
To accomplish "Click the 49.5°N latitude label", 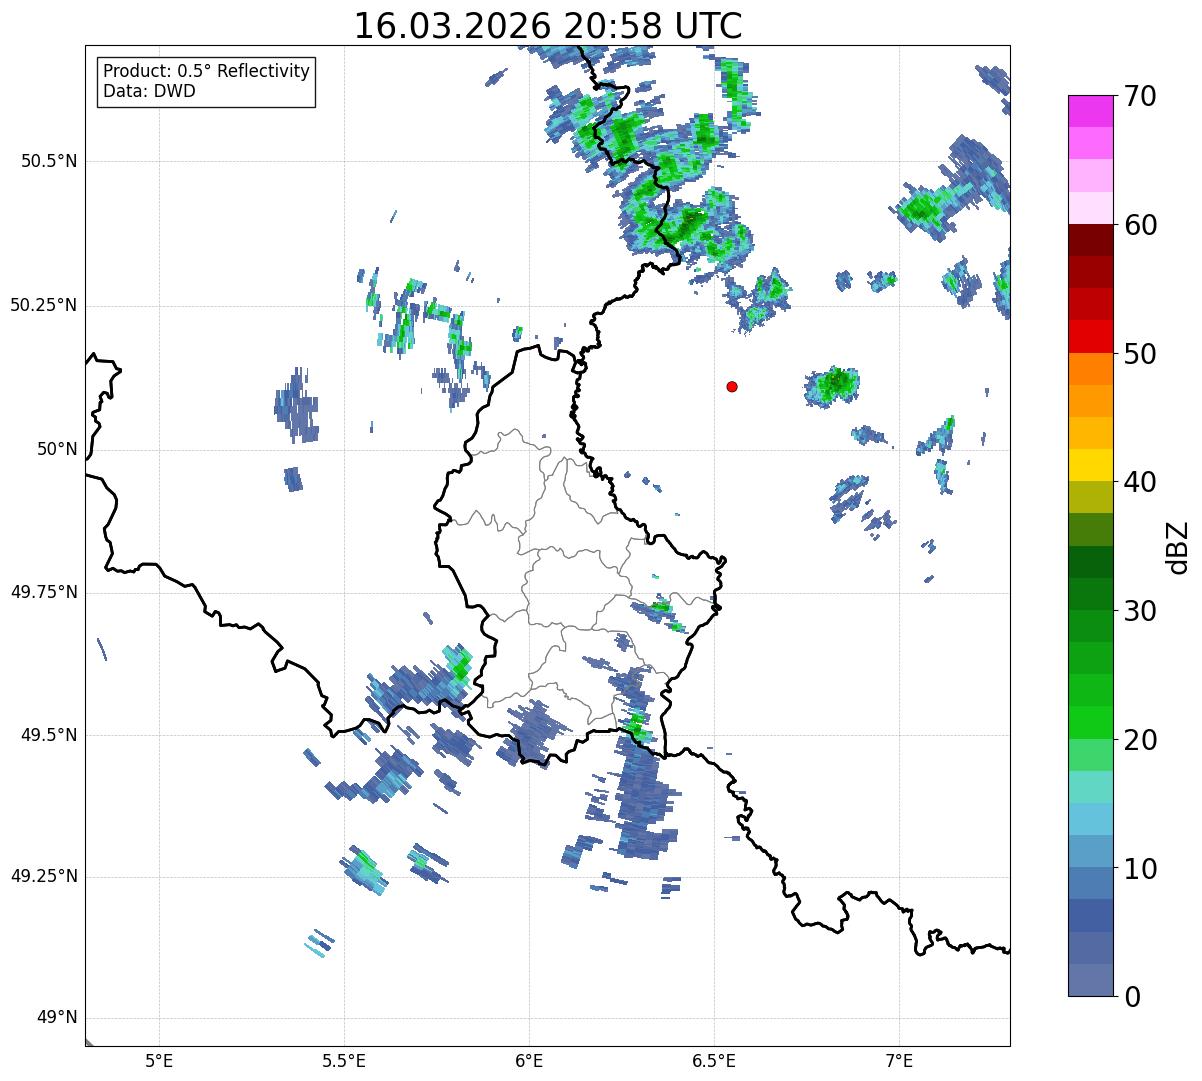I will [49, 735].
